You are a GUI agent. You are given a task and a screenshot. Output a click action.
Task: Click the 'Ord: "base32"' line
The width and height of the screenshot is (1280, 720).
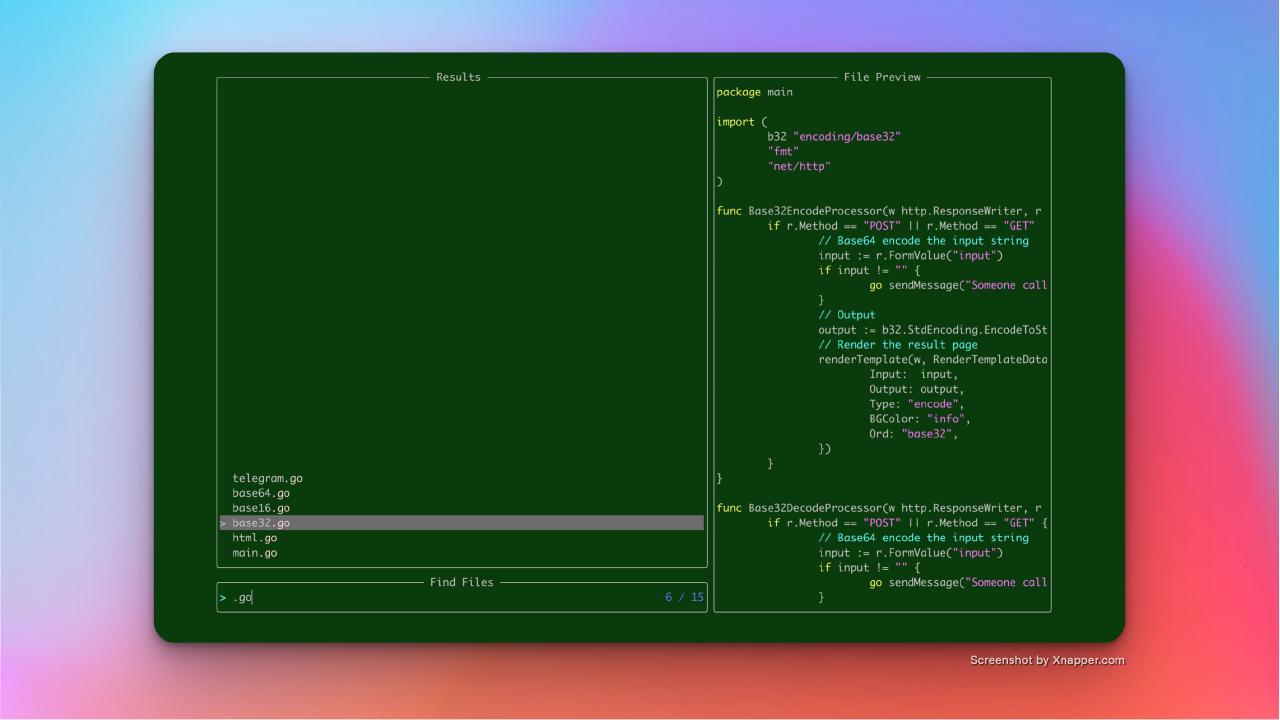pos(914,434)
